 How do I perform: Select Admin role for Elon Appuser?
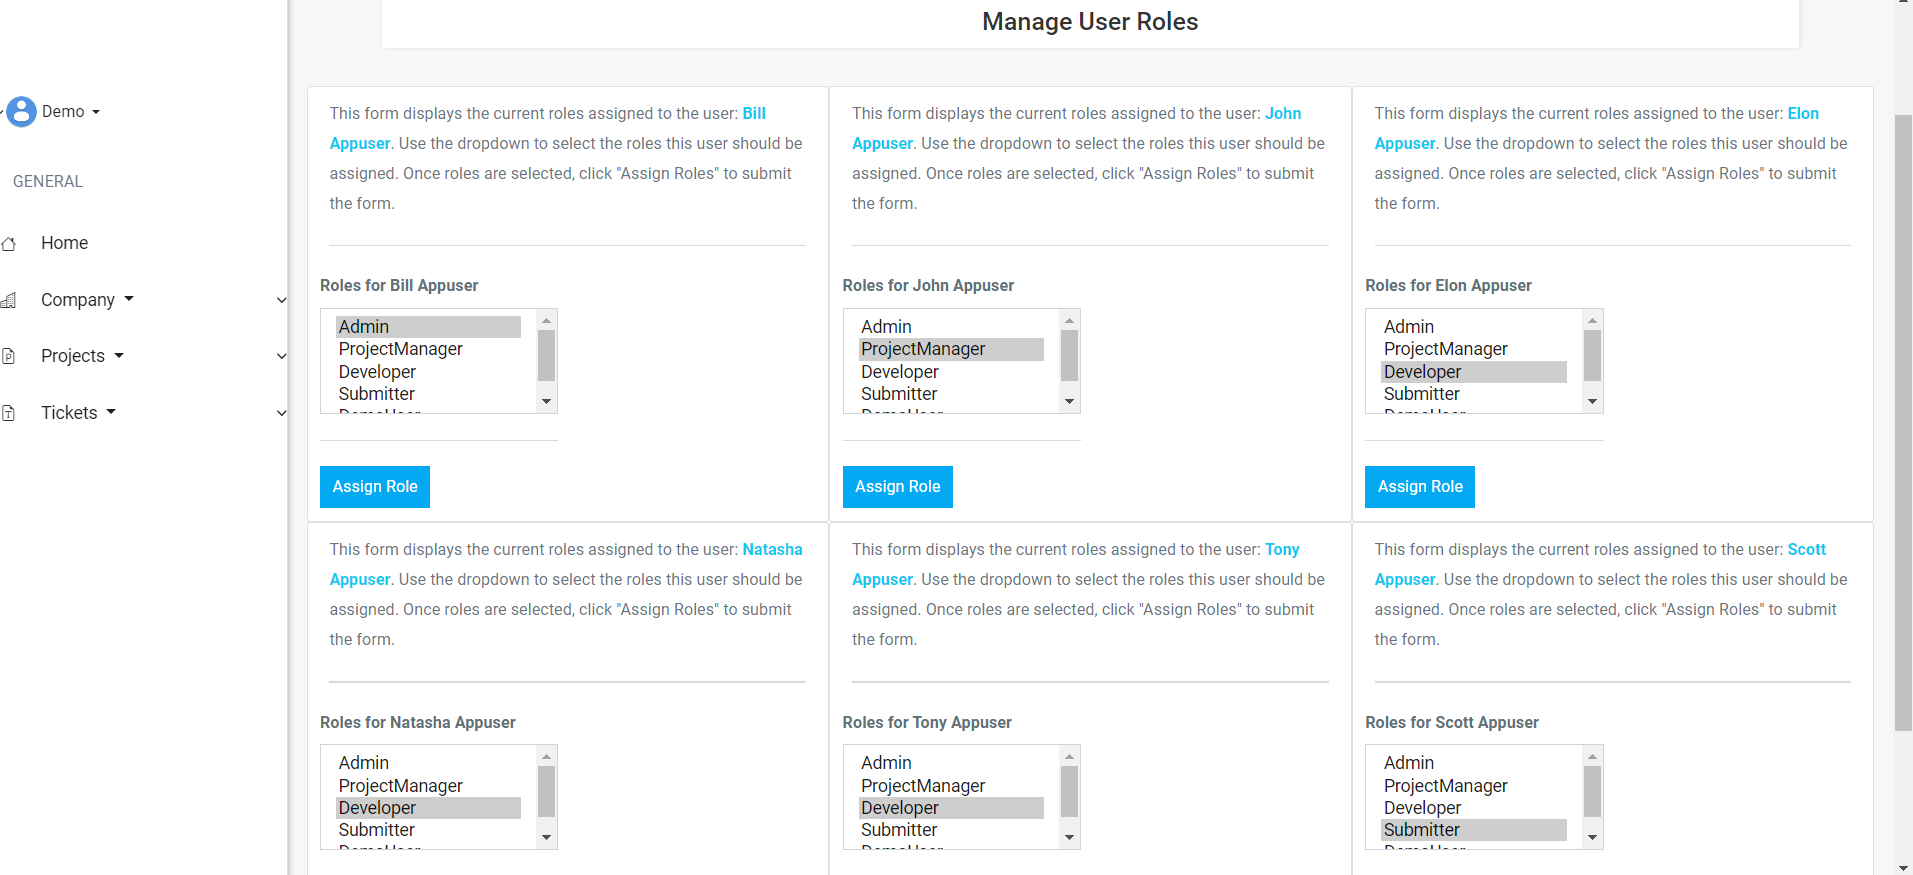coord(1474,327)
